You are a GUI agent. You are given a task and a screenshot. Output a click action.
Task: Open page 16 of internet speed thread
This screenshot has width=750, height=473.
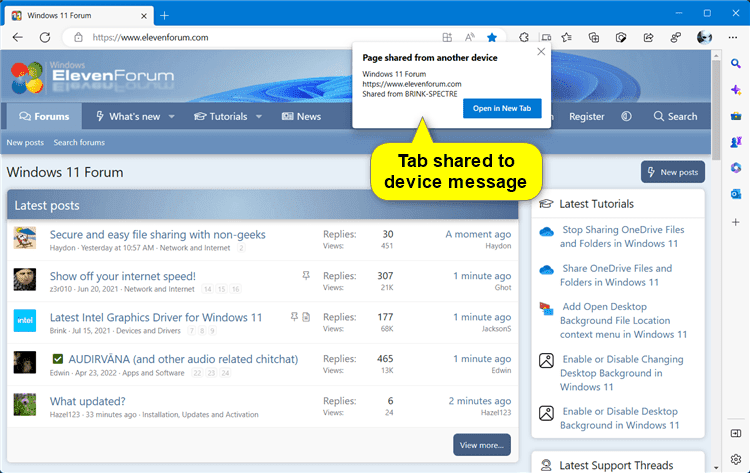coord(235,289)
